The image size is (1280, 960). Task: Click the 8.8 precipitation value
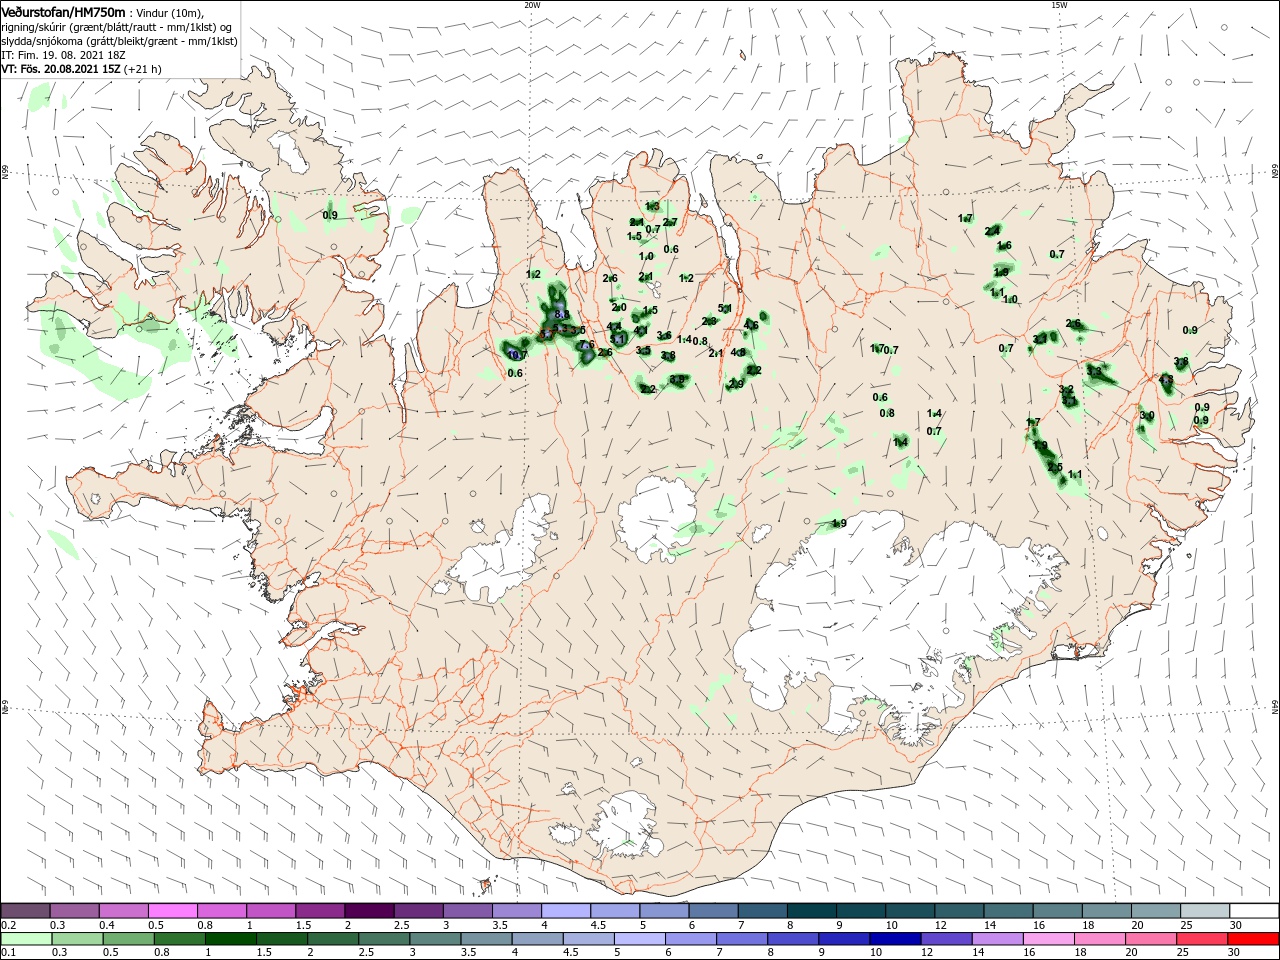tap(561, 314)
